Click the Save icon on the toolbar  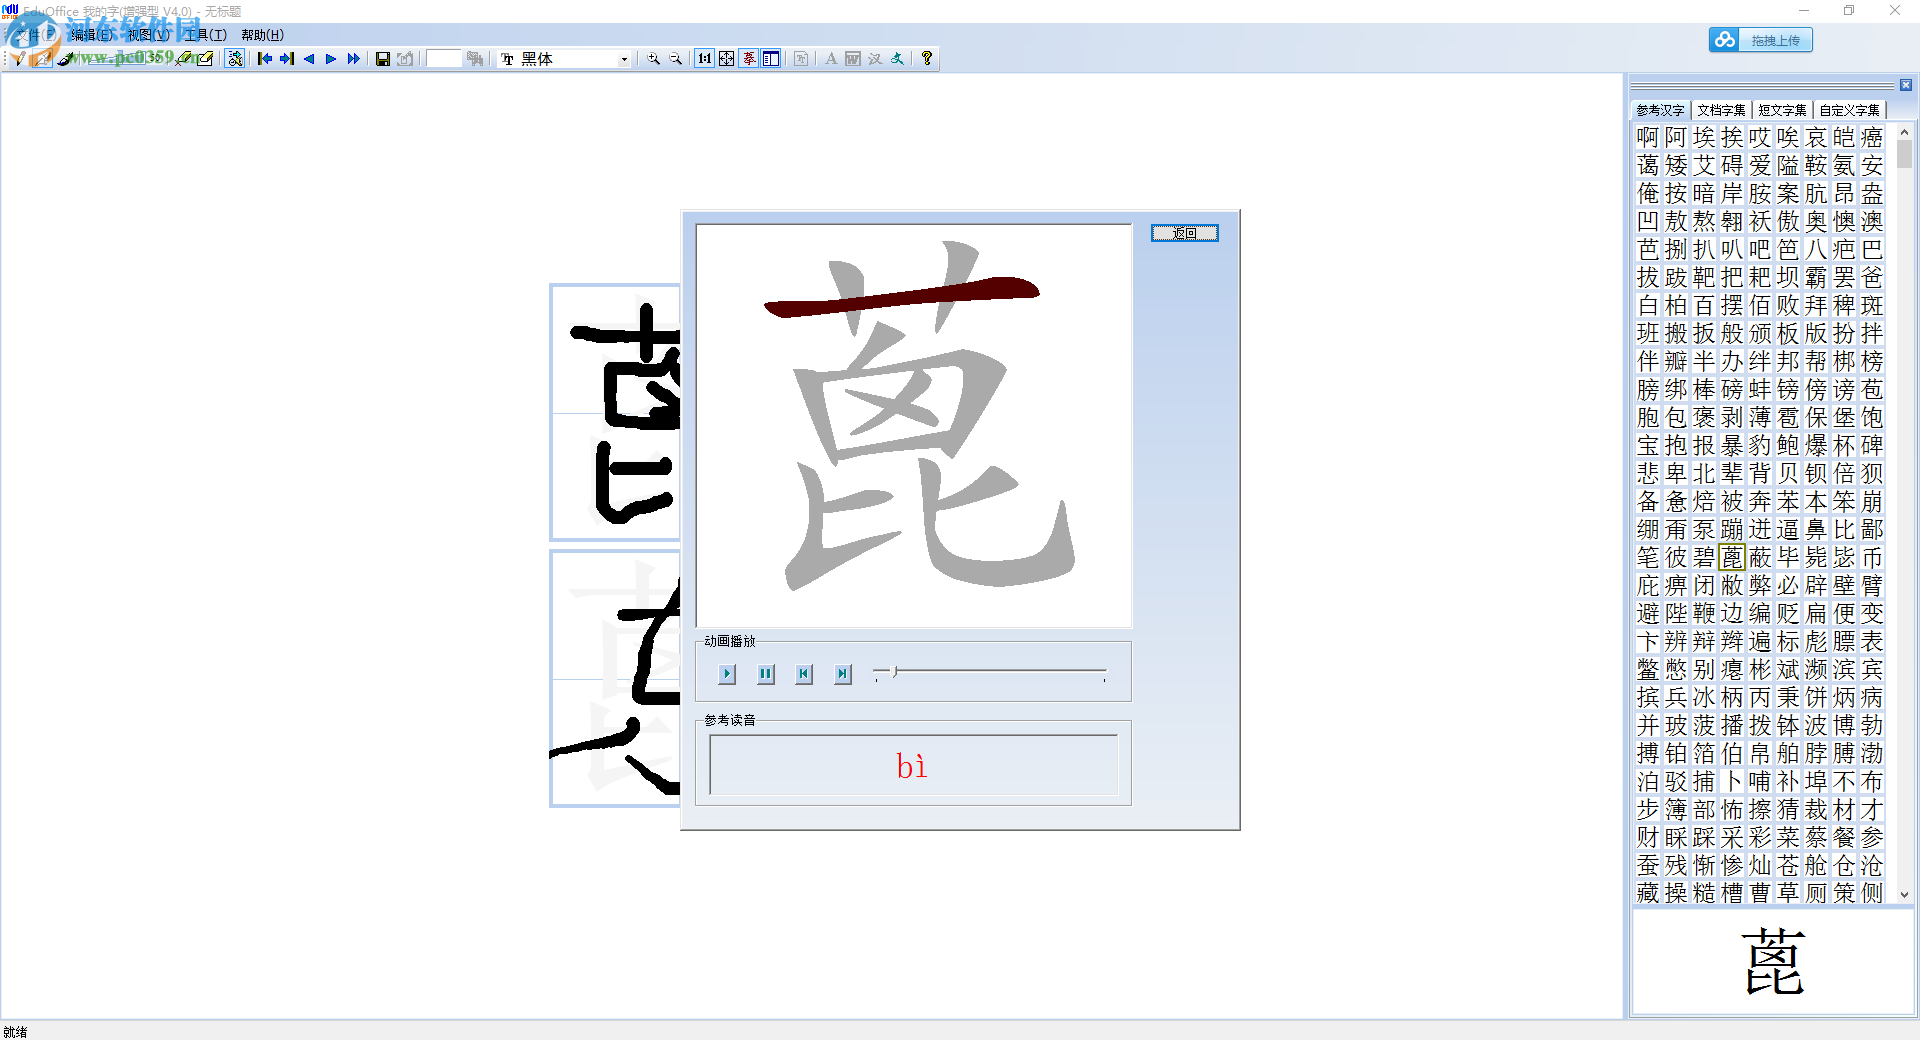point(383,58)
